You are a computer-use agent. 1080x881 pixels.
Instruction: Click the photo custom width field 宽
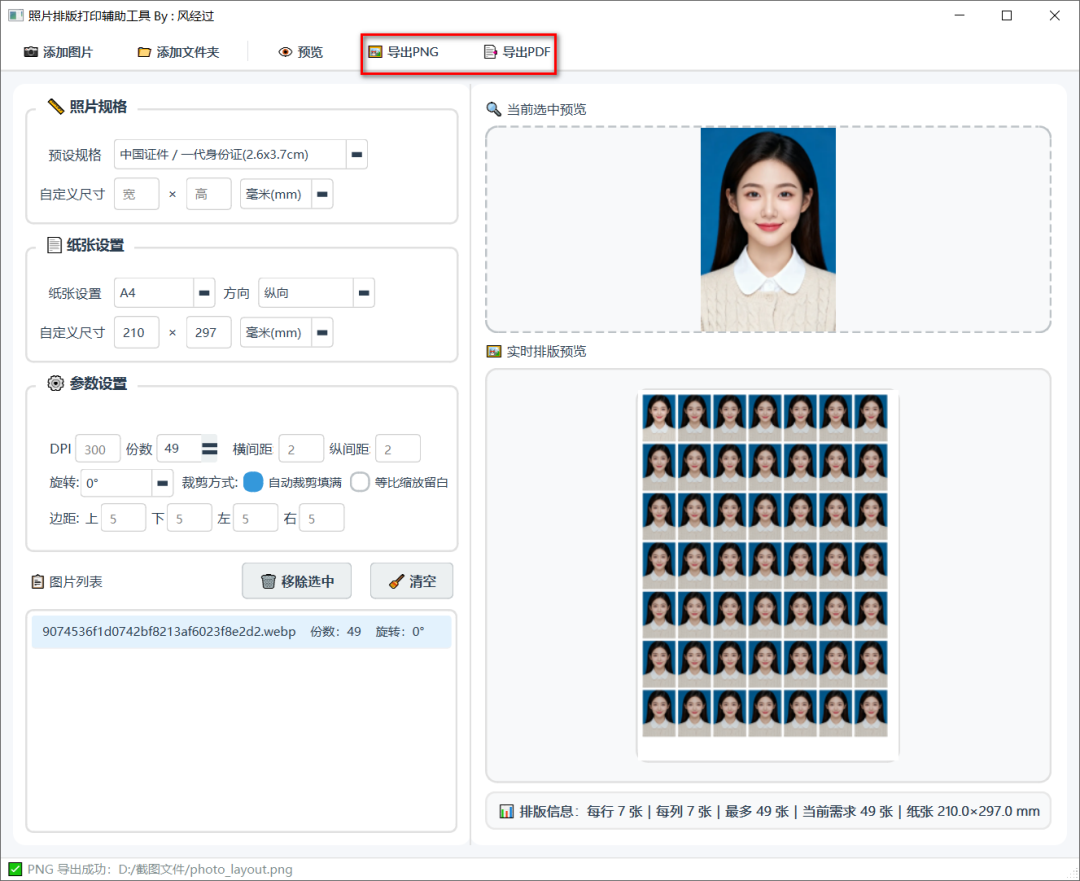coord(136,194)
